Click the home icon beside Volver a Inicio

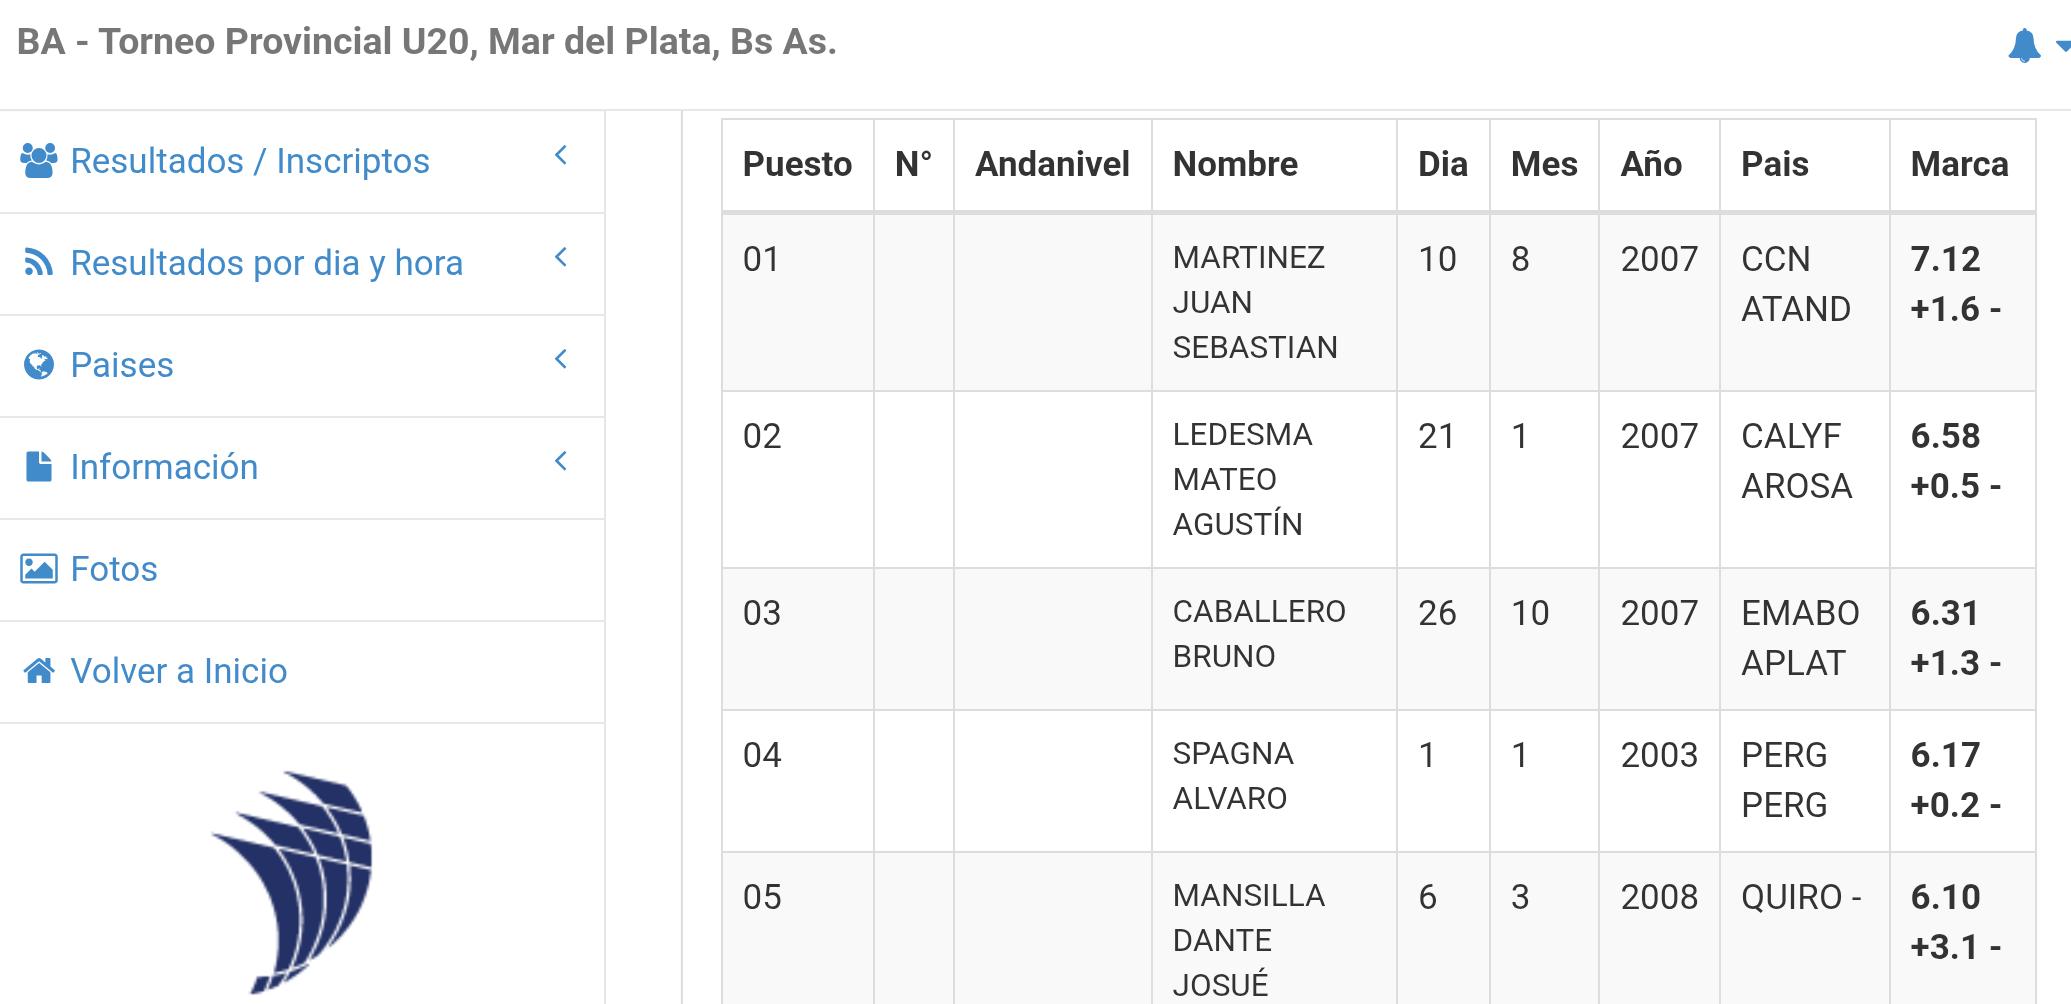[39, 671]
